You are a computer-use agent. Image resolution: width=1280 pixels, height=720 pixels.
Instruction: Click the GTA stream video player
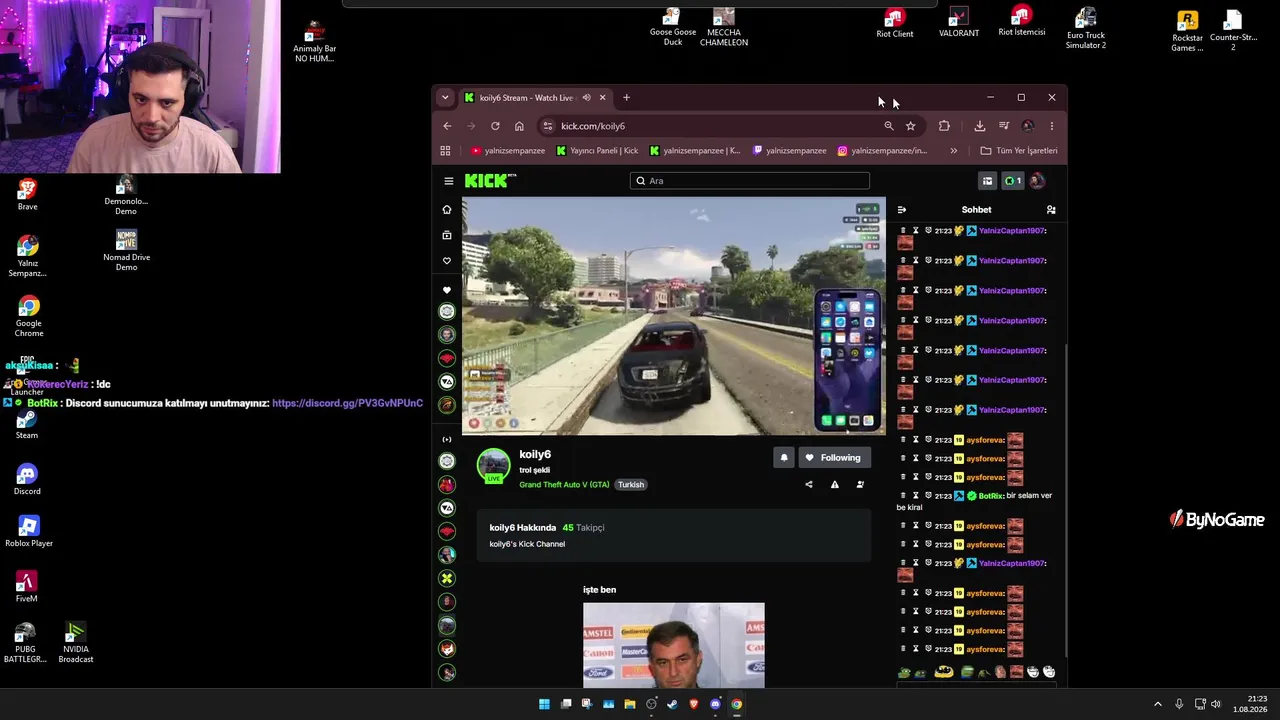click(x=673, y=316)
